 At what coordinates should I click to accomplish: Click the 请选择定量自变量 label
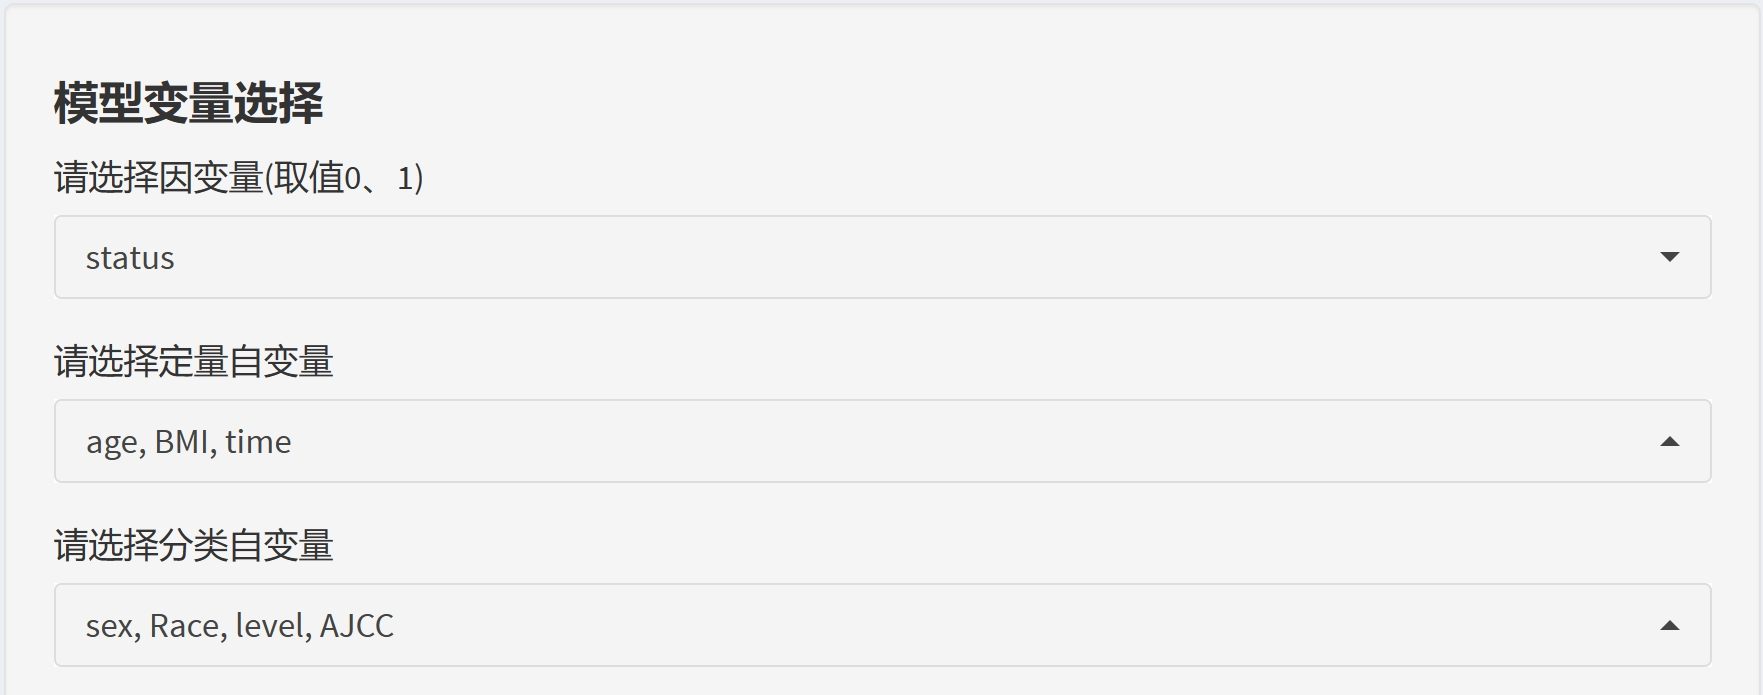point(193,362)
